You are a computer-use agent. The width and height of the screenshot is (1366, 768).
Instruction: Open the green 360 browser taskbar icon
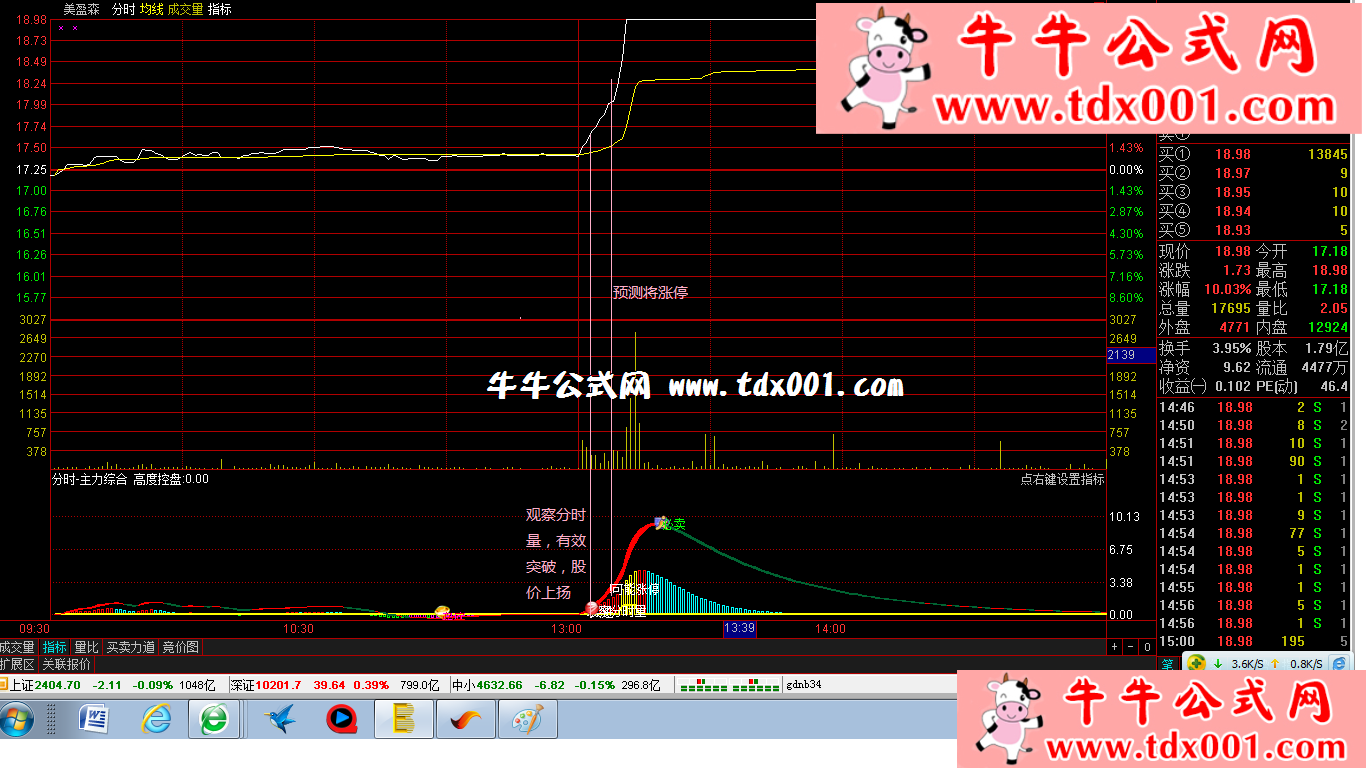tap(213, 719)
